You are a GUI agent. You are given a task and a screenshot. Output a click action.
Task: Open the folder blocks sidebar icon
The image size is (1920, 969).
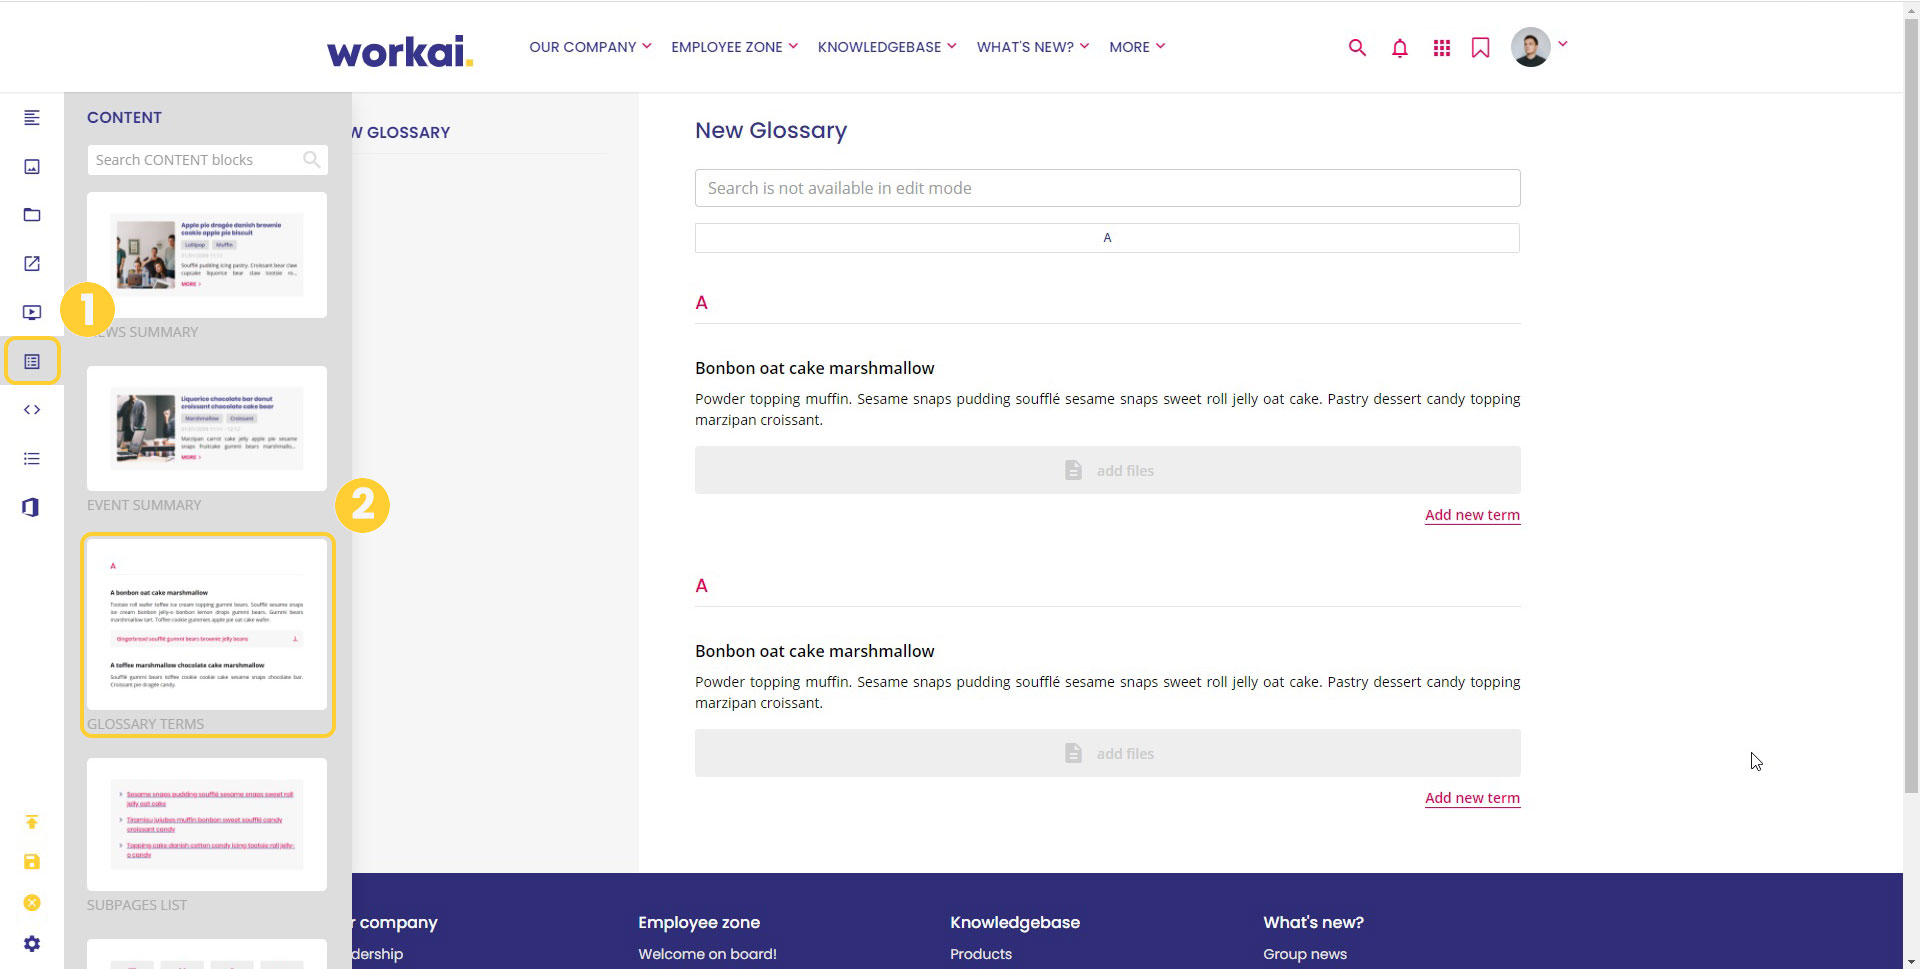(32, 215)
